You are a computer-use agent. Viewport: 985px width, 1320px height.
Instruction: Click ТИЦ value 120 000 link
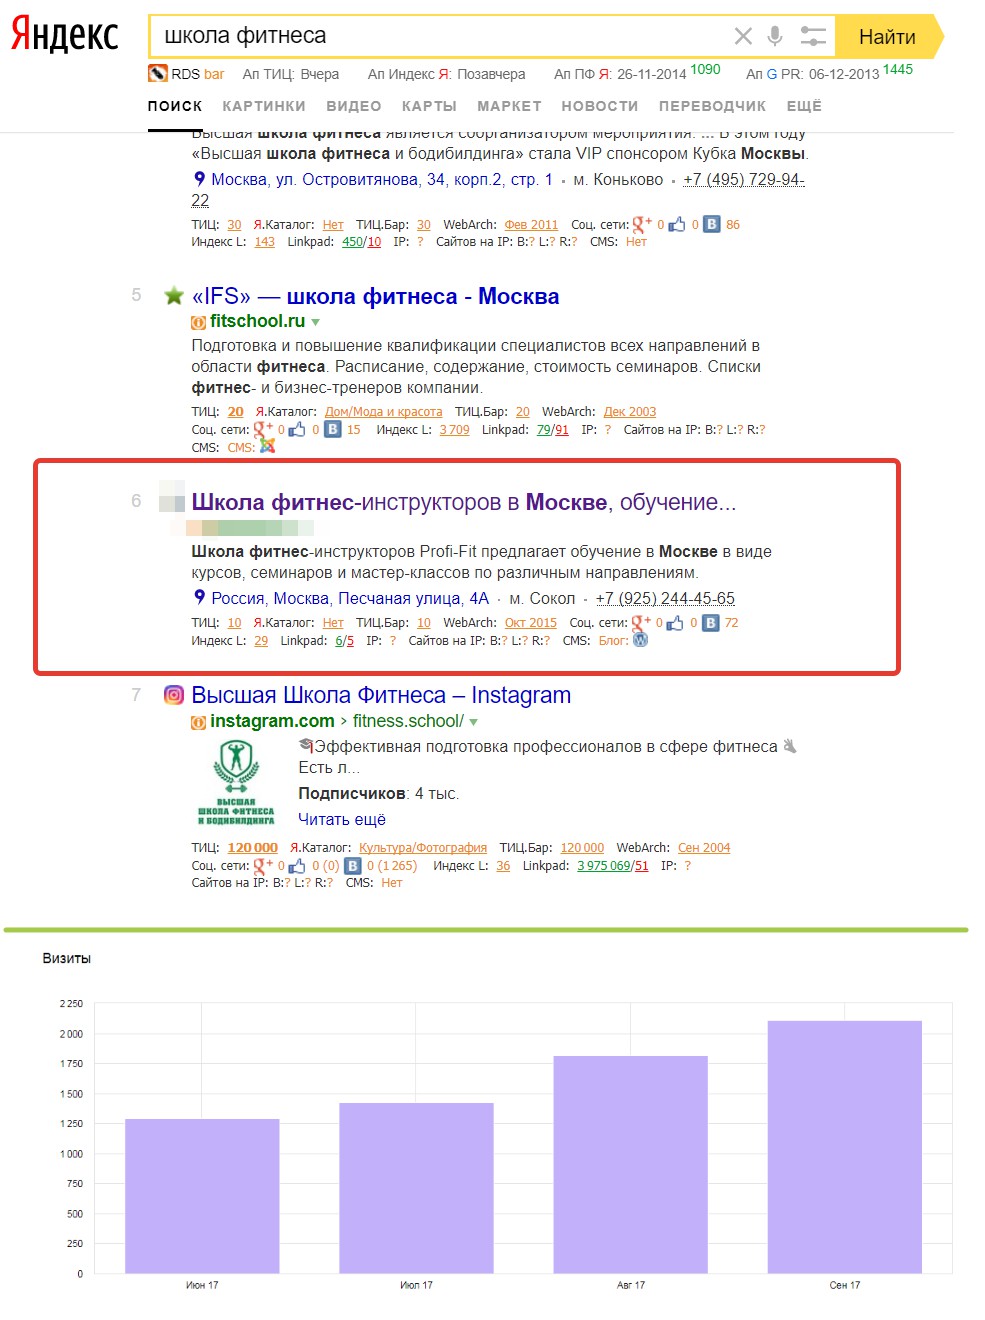[x=253, y=847]
